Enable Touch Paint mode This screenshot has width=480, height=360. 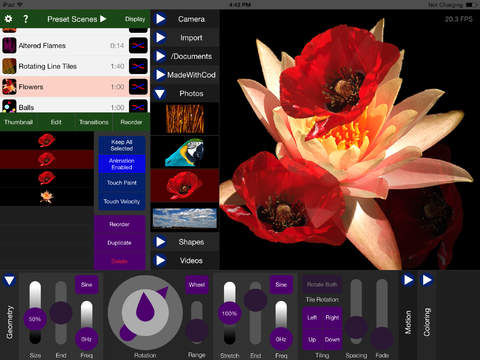pyautogui.click(x=122, y=183)
